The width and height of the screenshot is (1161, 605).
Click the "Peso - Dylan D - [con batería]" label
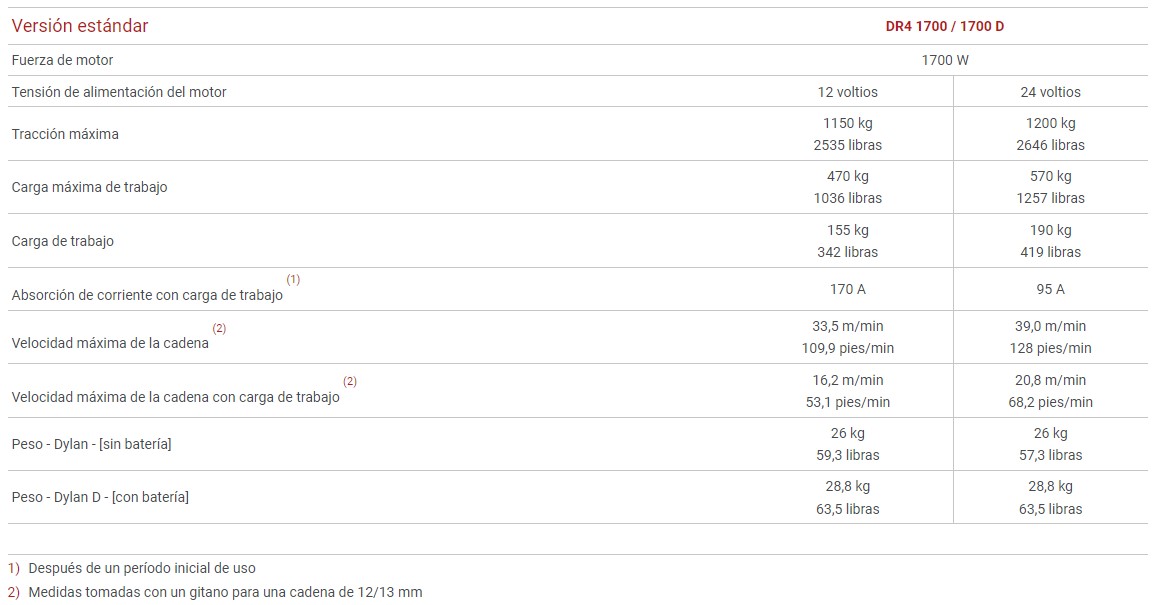click(x=100, y=497)
